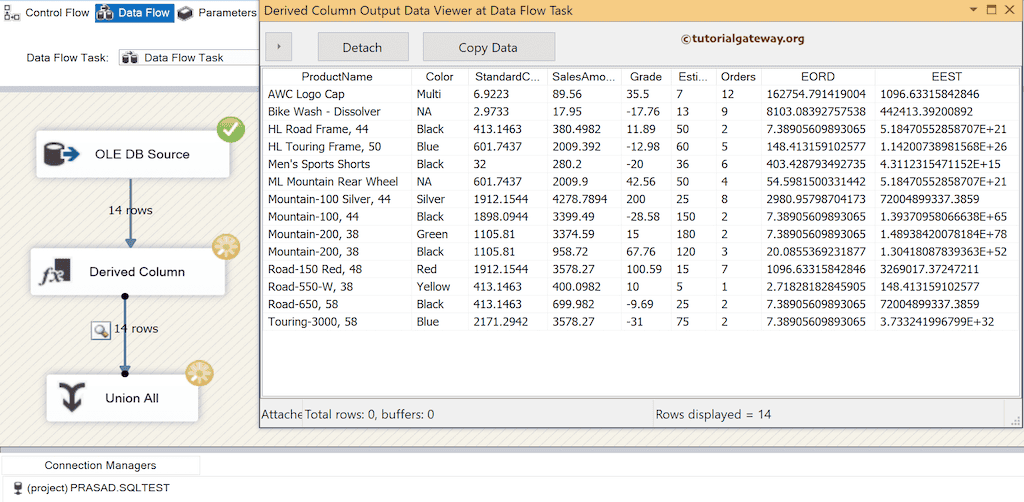Click the green success checkmark on OLE DB Source
The height and width of the screenshot is (502, 1024).
click(231, 130)
